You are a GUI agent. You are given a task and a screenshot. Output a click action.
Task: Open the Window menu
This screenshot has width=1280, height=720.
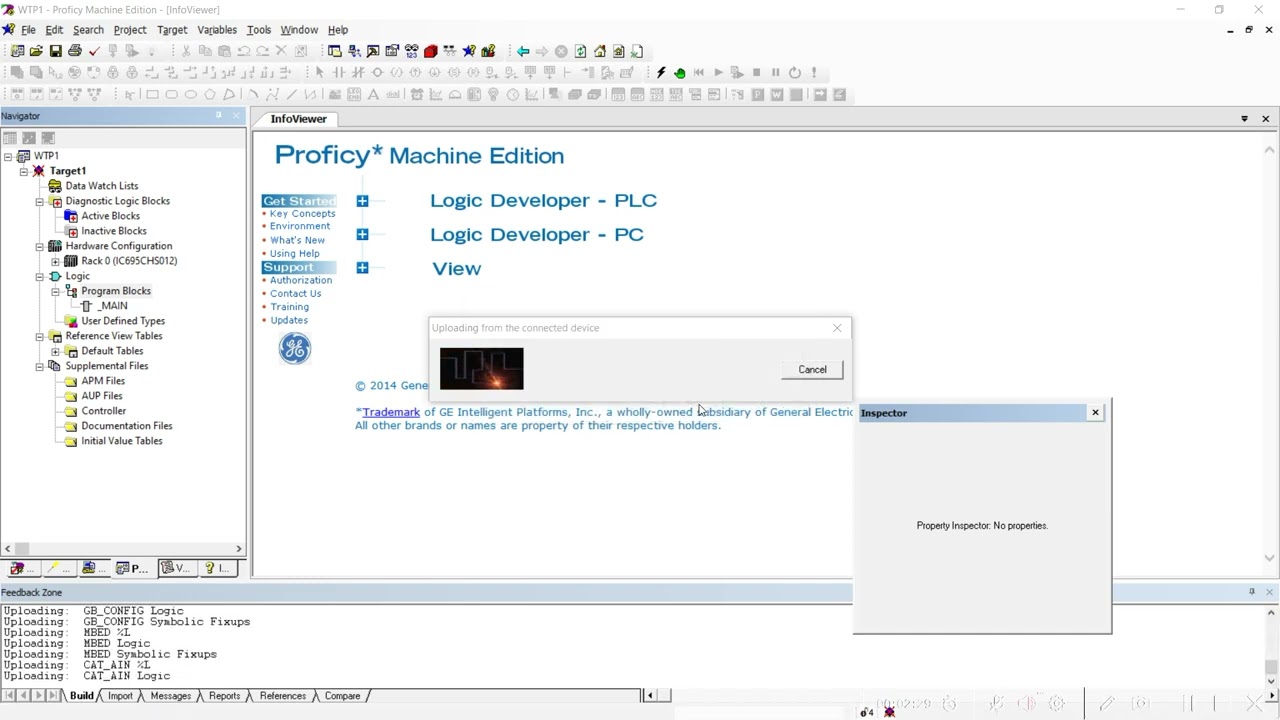click(x=299, y=30)
